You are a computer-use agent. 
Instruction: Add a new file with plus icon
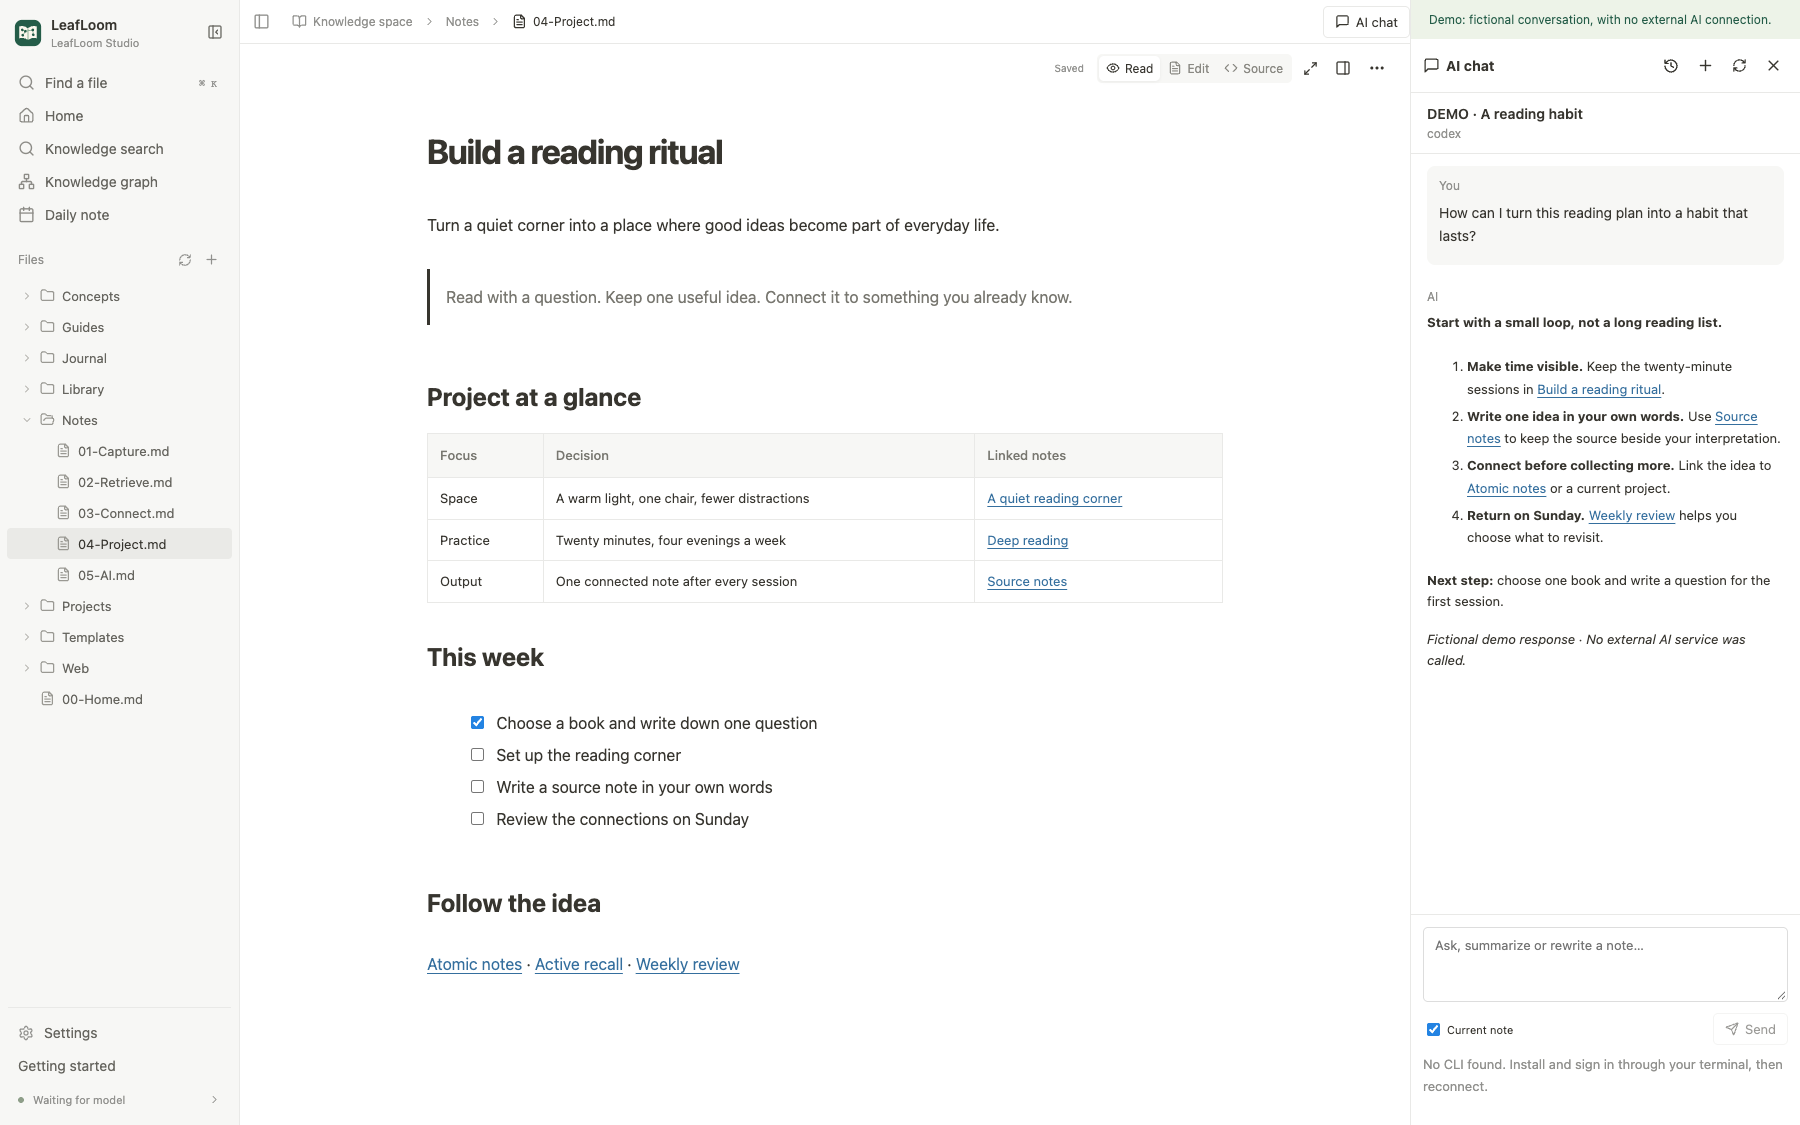tap(212, 260)
